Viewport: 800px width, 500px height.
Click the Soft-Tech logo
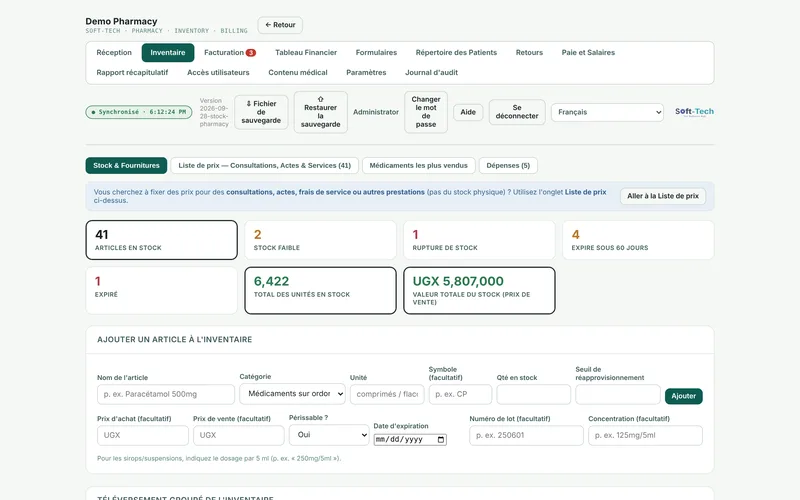click(x=694, y=112)
